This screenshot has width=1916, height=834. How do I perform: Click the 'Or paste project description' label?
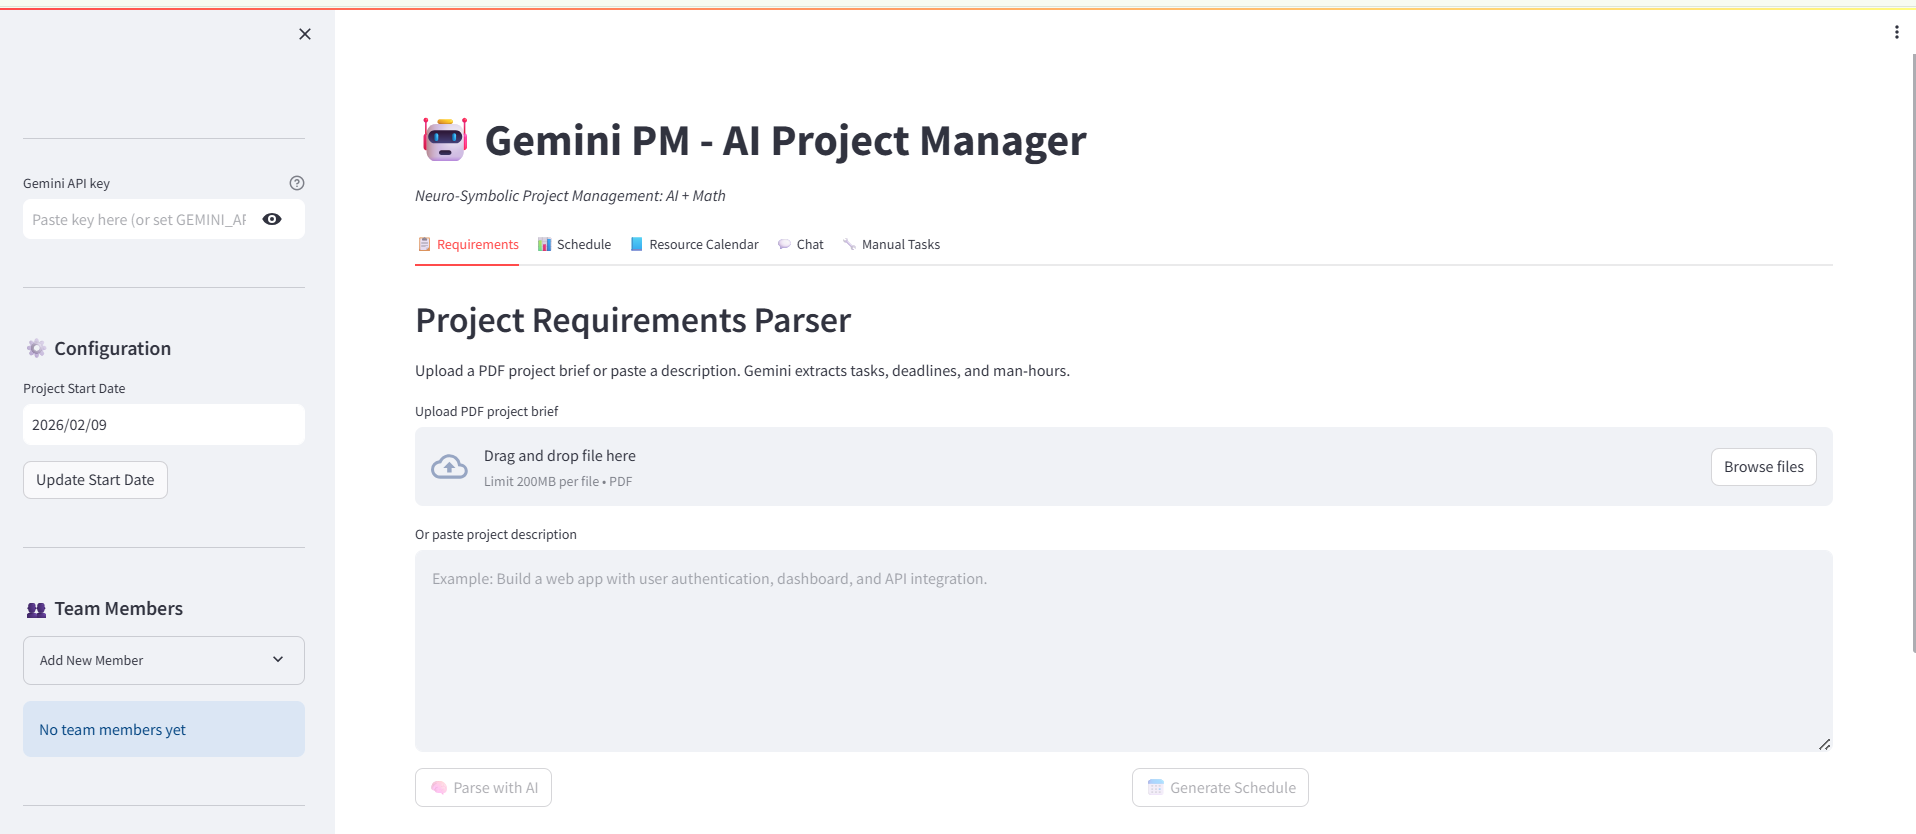[x=496, y=534]
